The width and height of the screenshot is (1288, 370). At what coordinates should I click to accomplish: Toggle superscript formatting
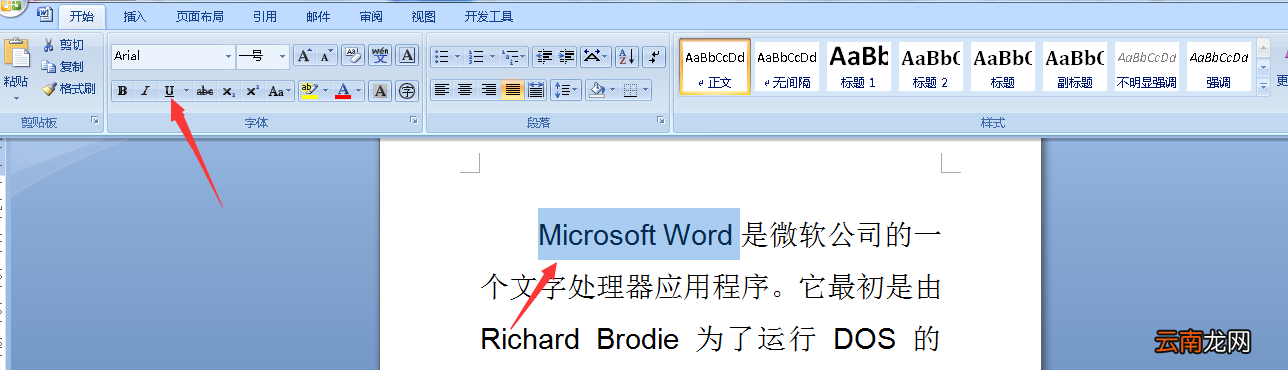pos(252,91)
